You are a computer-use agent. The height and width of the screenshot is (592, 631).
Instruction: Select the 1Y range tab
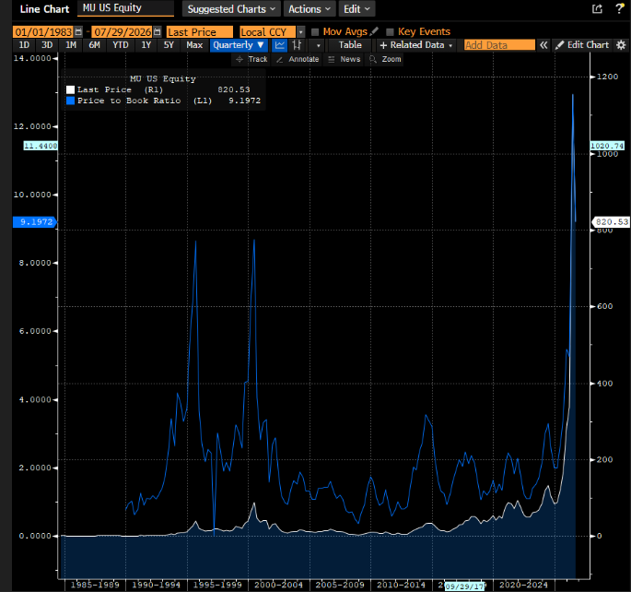pos(146,45)
